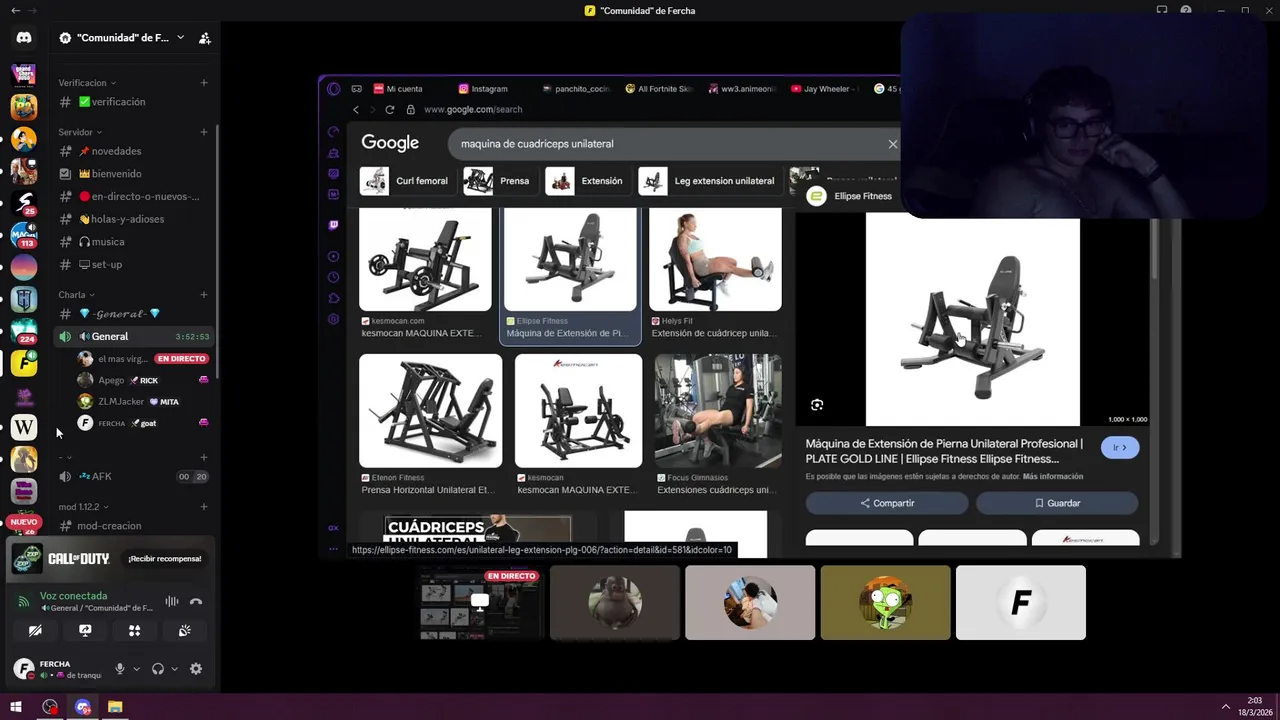Screen dimensions: 1280x720
Task: Open the W Wikipedia-style server icon
Action: (x=24, y=427)
